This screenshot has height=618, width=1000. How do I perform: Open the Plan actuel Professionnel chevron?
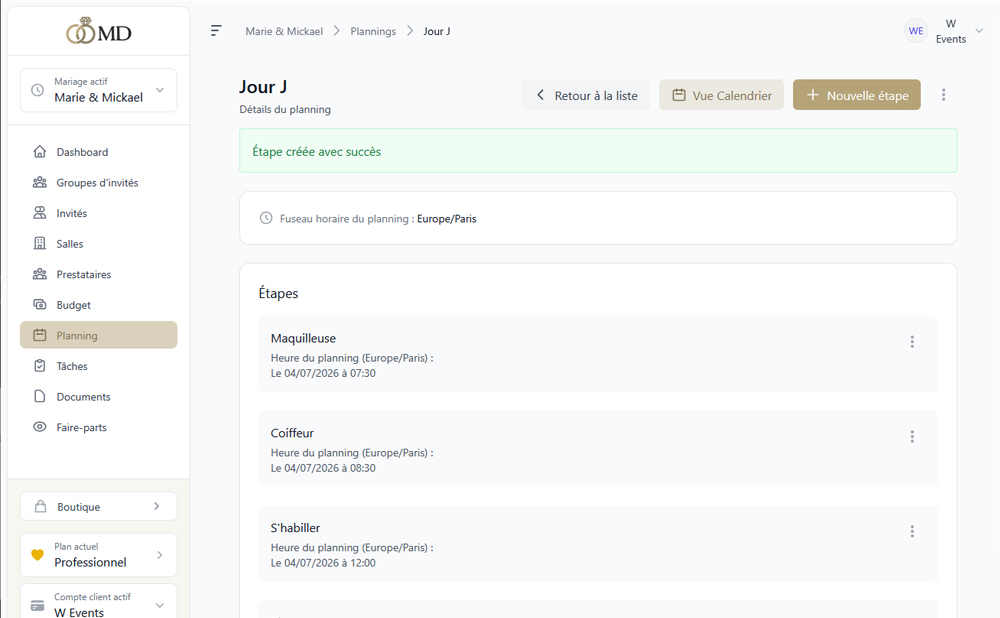coord(159,555)
